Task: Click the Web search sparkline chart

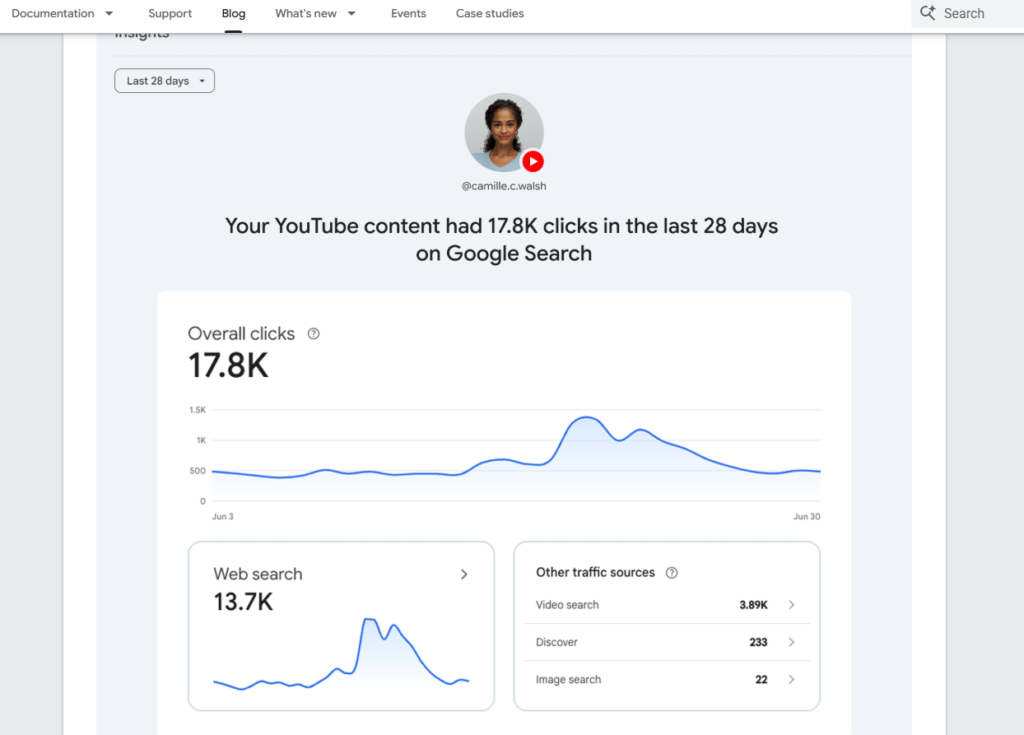Action: pyautogui.click(x=342, y=653)
